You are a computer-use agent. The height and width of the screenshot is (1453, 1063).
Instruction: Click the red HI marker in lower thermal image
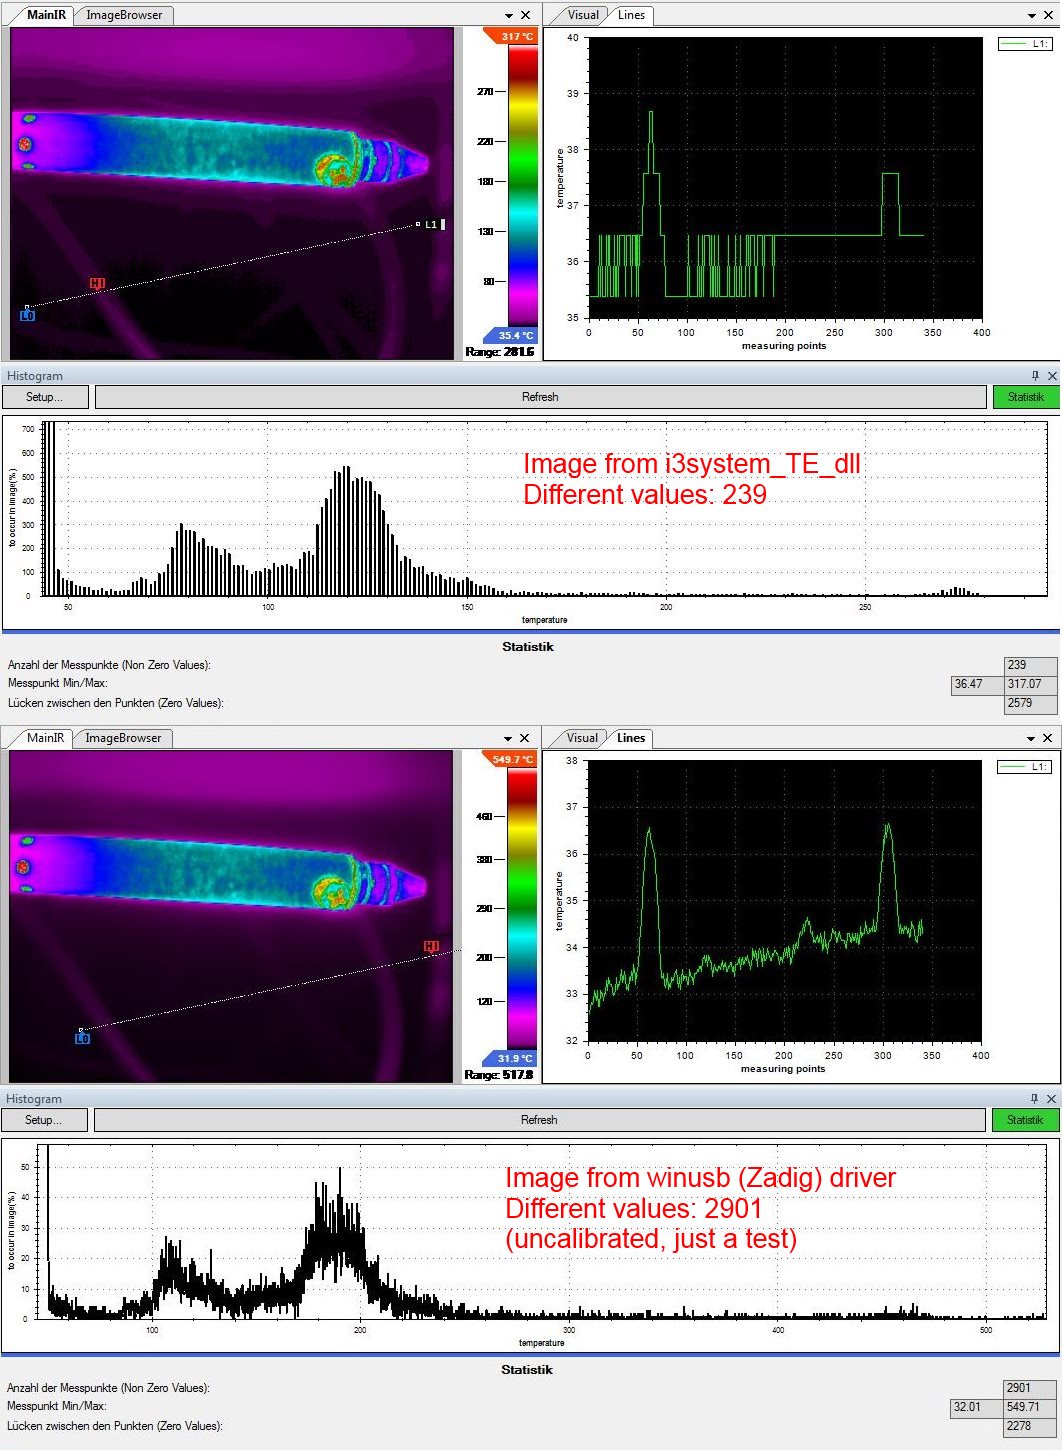[431, 946]
